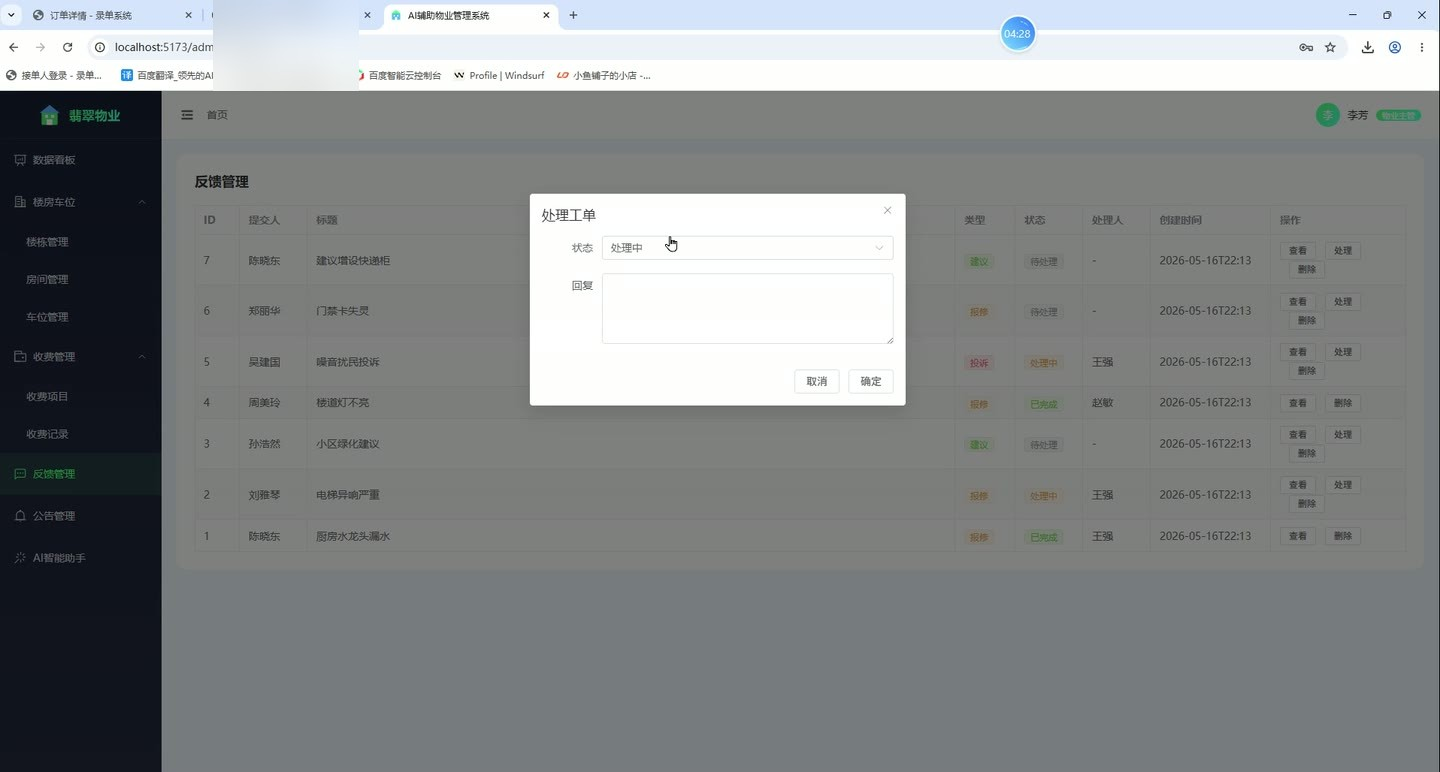Open 百度智能云控制台 bookmark

click(x=399, y=75)
